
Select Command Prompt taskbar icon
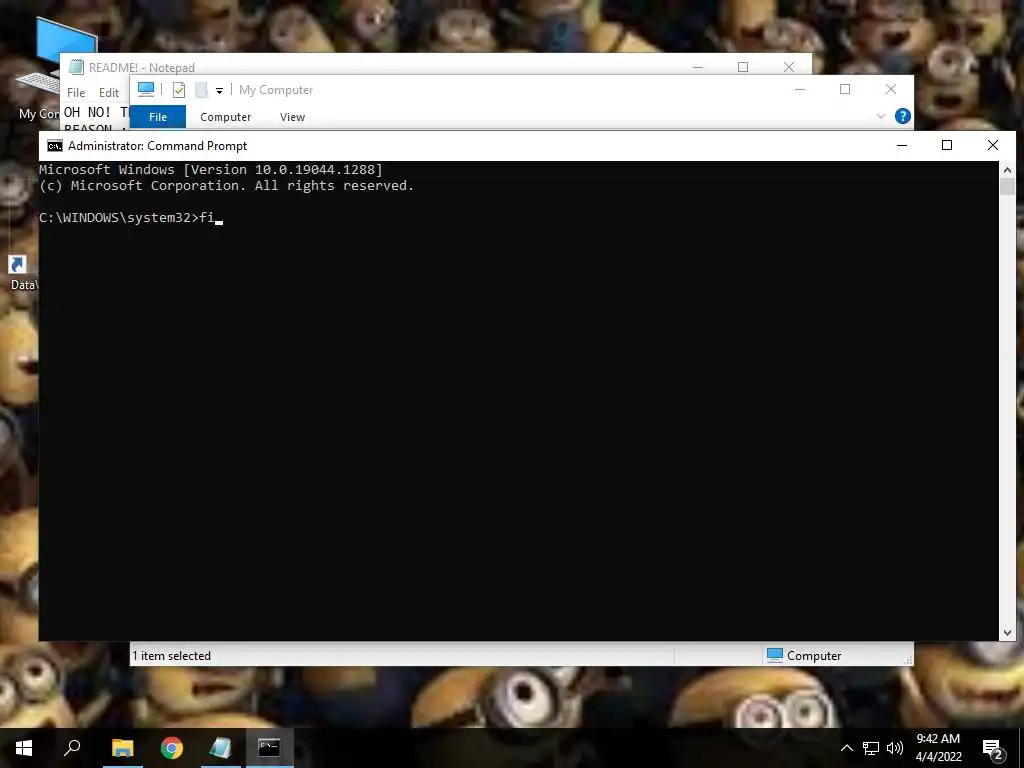pyautogui.click(x=269, y=748)
